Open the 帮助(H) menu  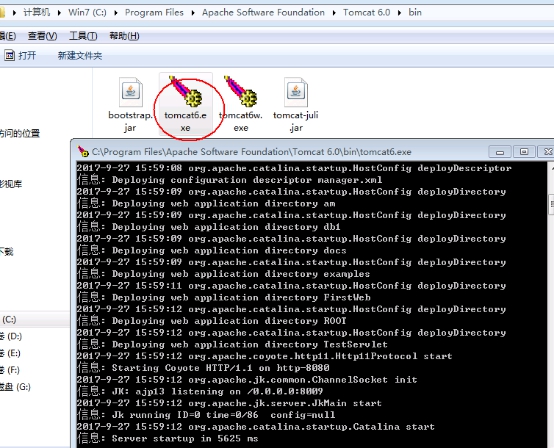tap(124, 36)
